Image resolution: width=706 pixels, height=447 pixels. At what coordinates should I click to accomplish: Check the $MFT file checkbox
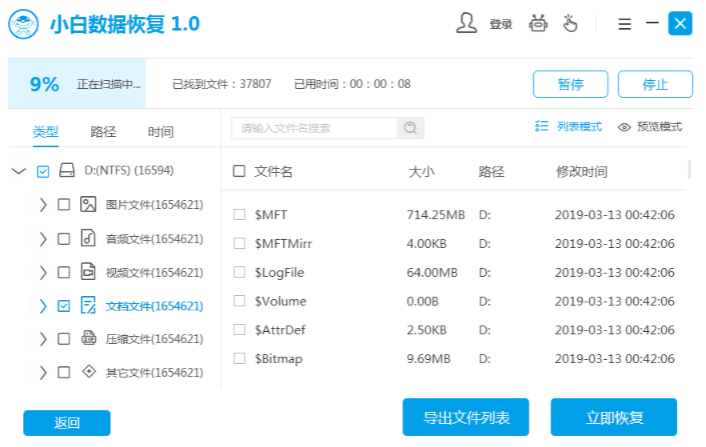(x=239, y=214)
